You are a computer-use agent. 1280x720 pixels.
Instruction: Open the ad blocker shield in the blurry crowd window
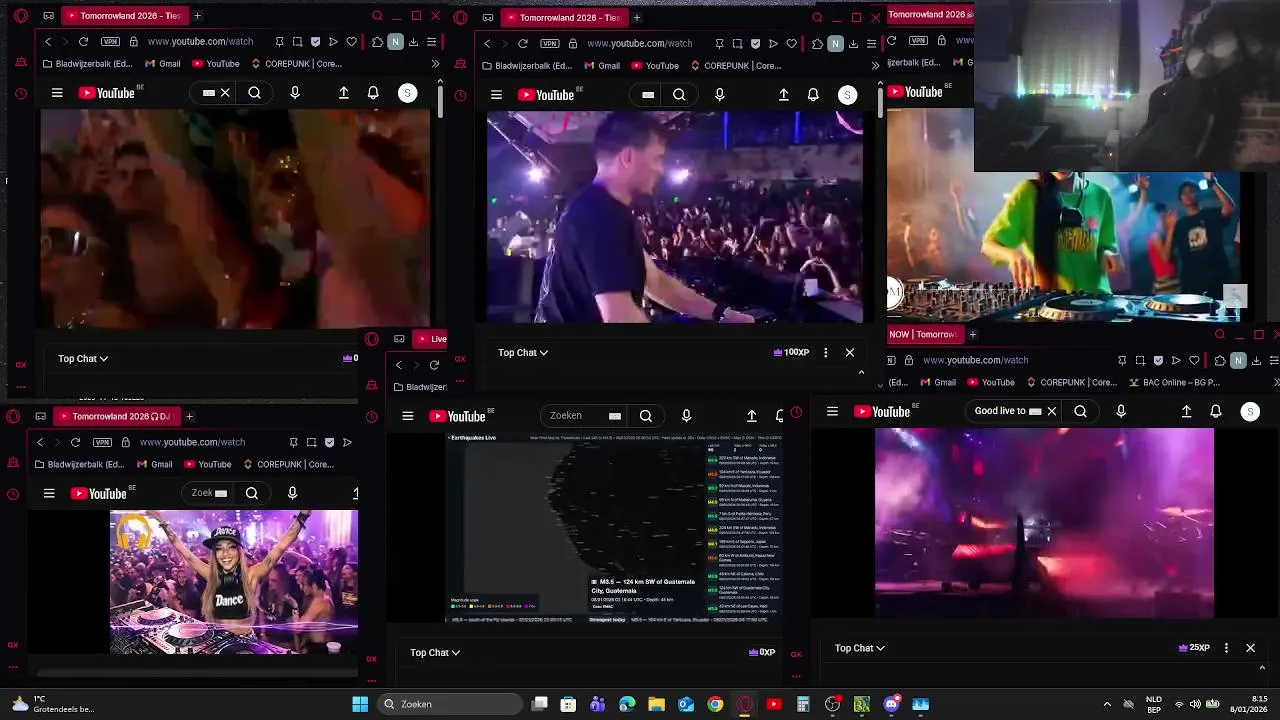[x=315, y=42]
